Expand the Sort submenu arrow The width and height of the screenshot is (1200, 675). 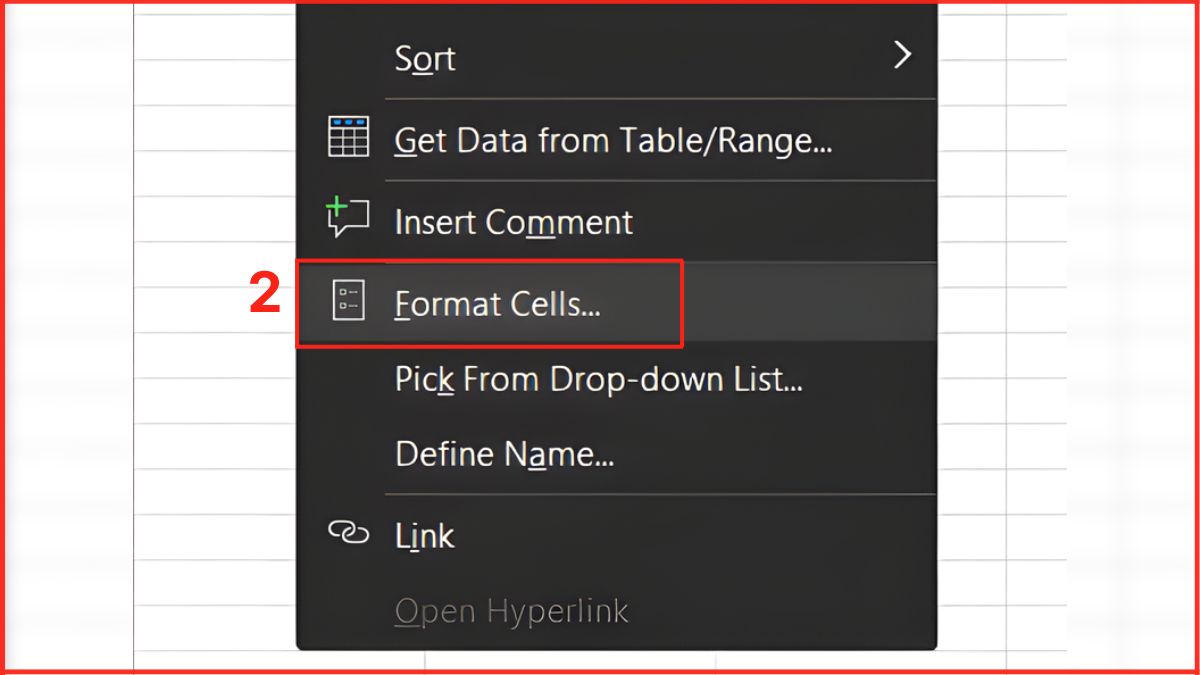(x=902, y=54)
